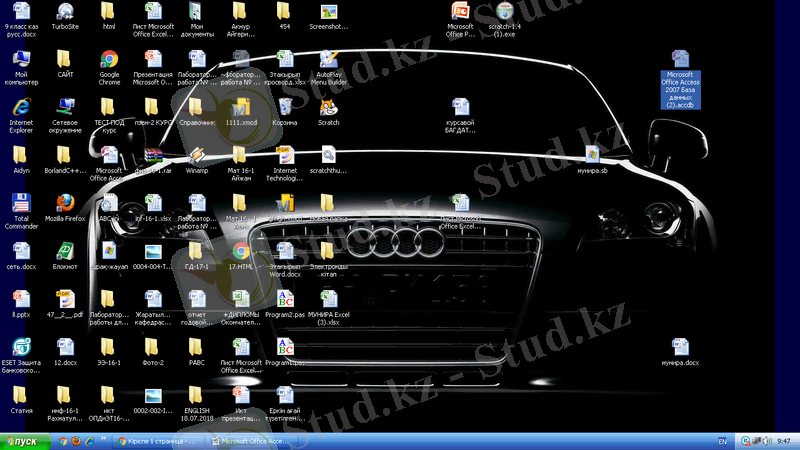Open the САЙТ folder
The height and width of the screenshot is (450, 800).
pyautogui.click(x=65, y=59)
